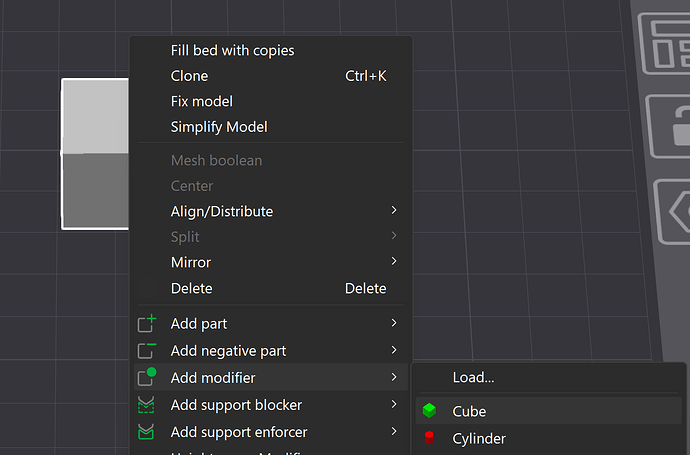
Task: Click the Add modifier chevron
Action: click(x=394, y=377)
